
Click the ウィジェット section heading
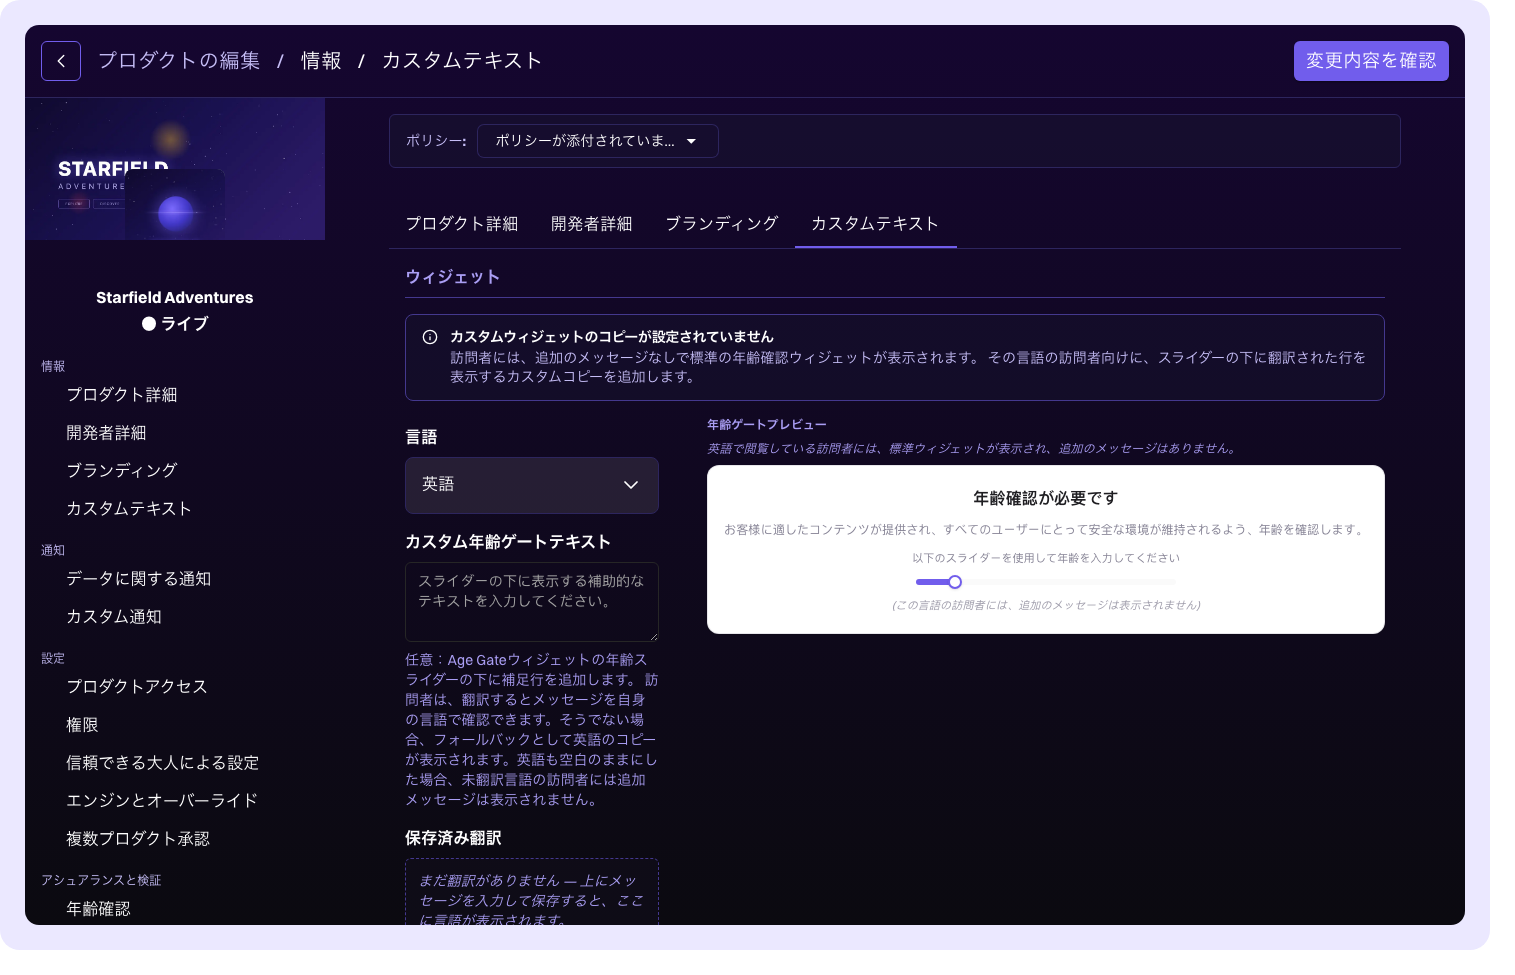[452, 277]
